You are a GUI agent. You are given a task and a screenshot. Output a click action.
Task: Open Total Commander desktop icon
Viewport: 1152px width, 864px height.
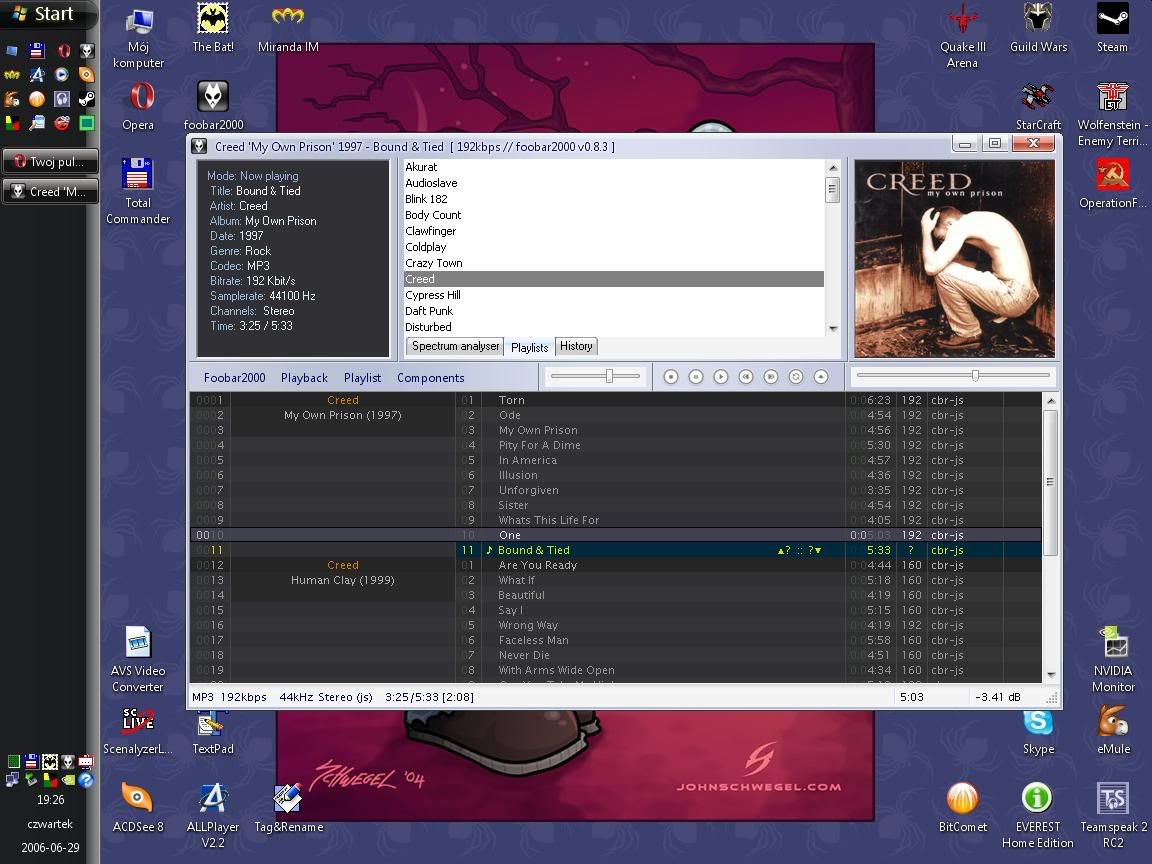coord(138,191)
